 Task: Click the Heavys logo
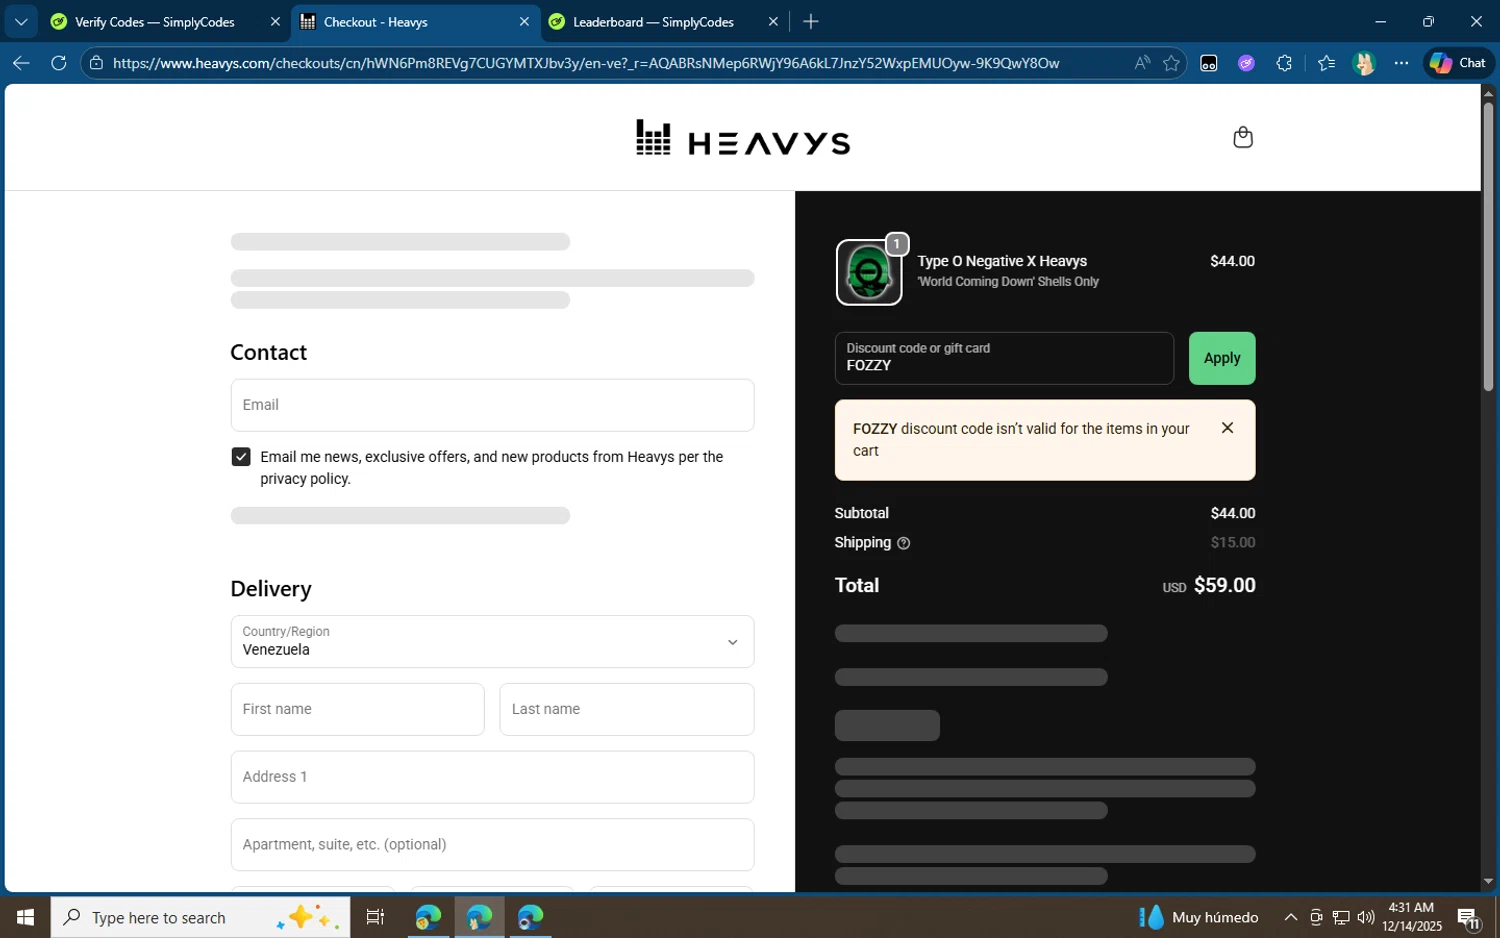743,138
